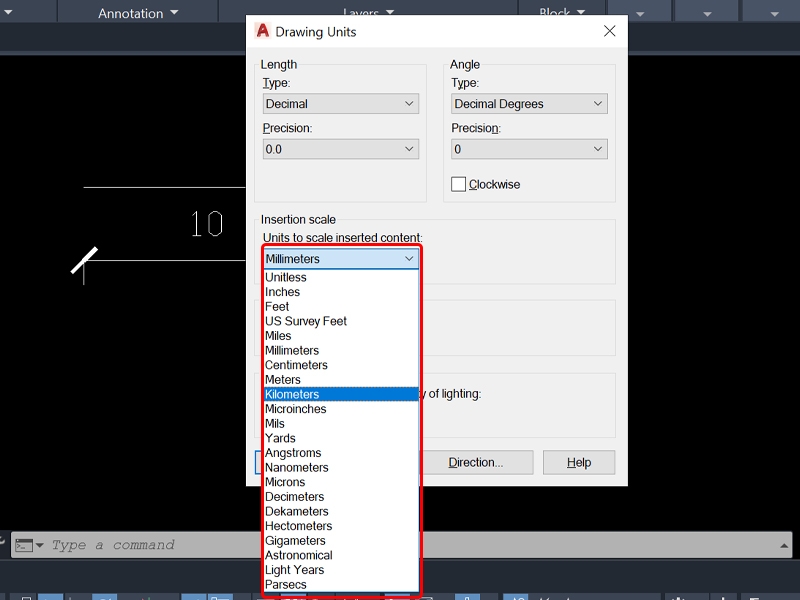Open the command line recent commands icon
The height and width of the screenshot is (600, 800).
click(29, 545)
